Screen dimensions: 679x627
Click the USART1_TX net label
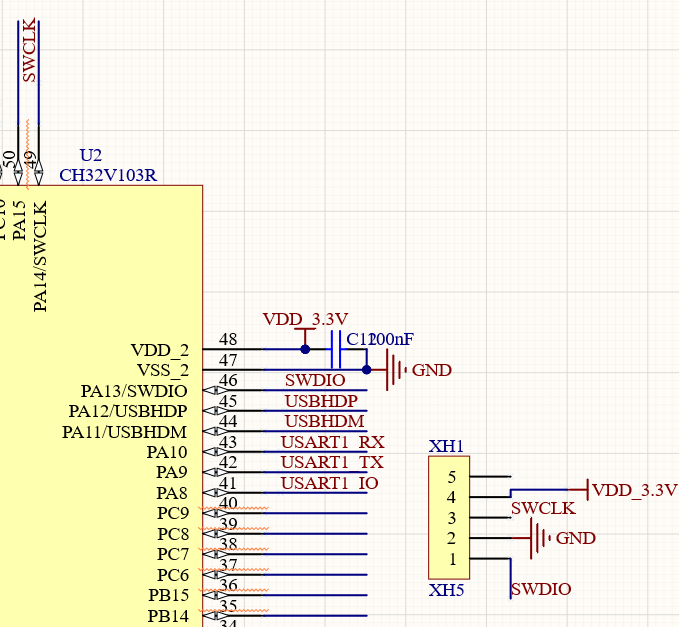[331, 463]
